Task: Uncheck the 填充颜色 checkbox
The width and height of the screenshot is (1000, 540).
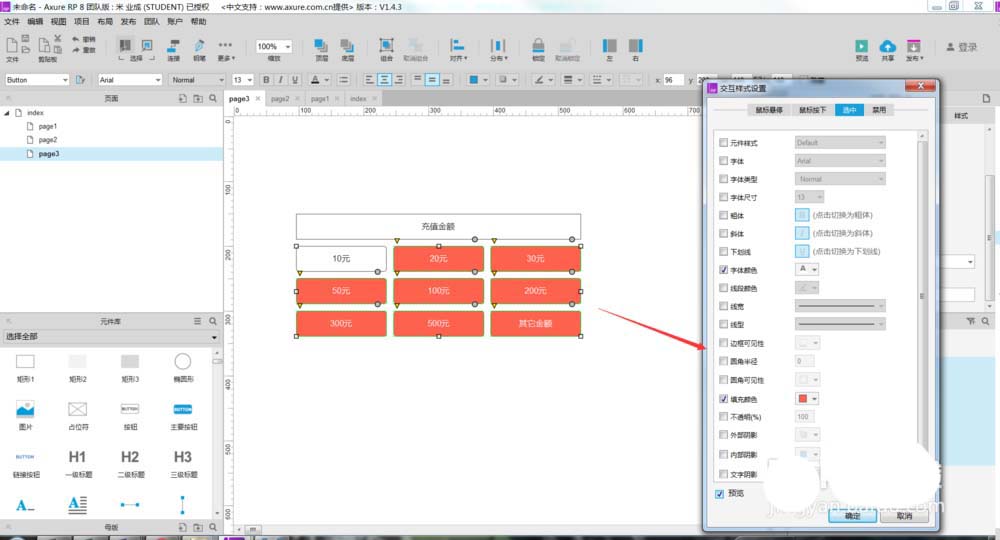Action: pos(723,398)
